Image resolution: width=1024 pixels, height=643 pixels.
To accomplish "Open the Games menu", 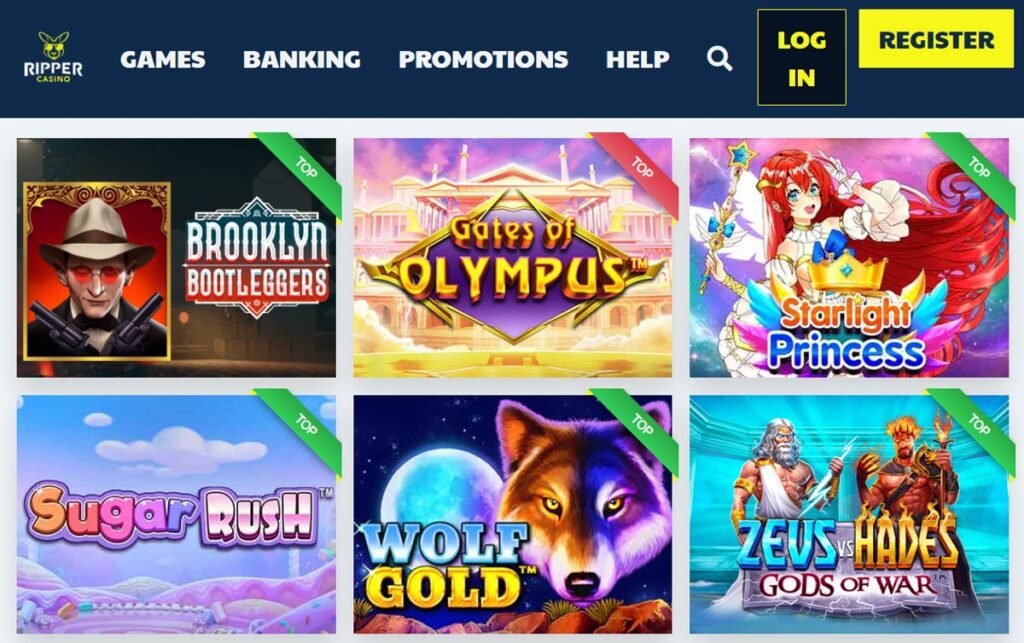I will [x=163, y=59].
